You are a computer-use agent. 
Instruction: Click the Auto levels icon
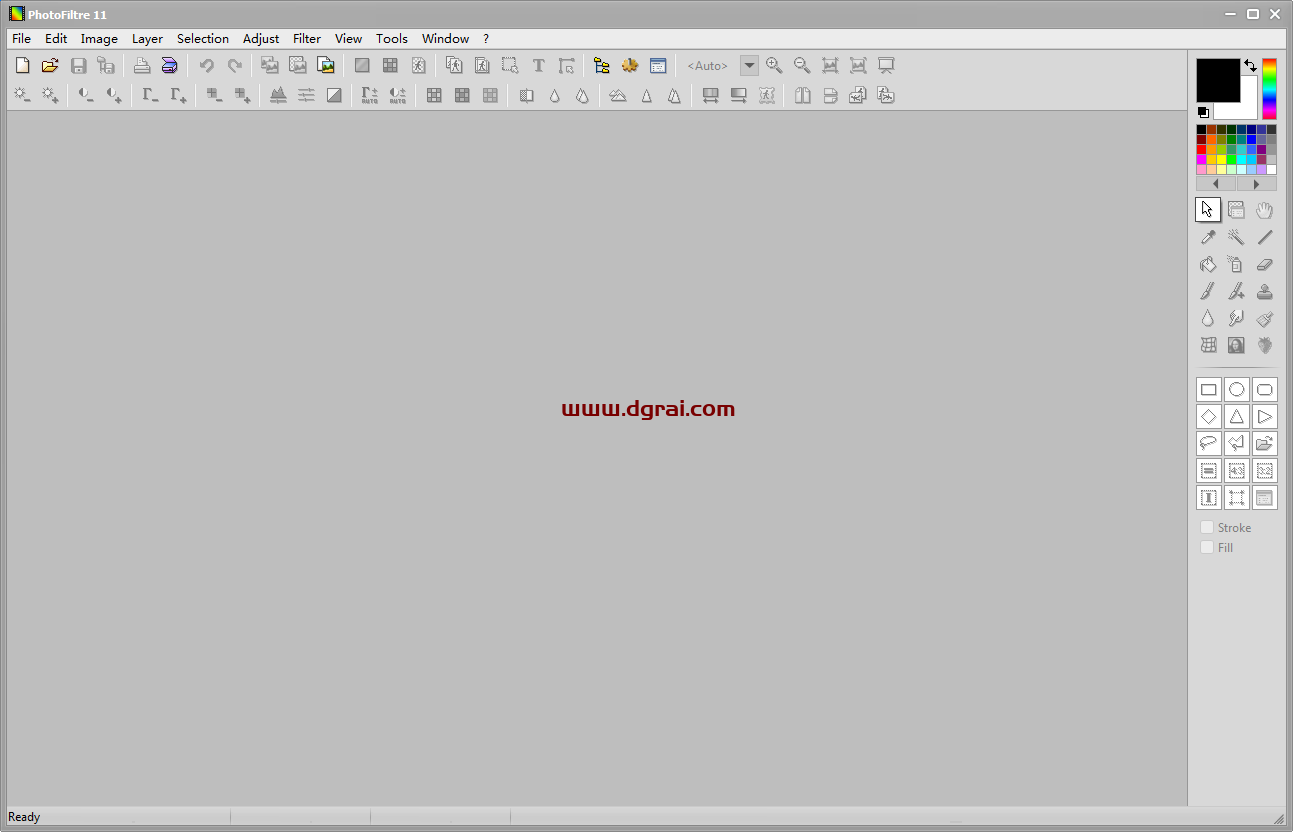pyautogui.click(x=370, y=96)
